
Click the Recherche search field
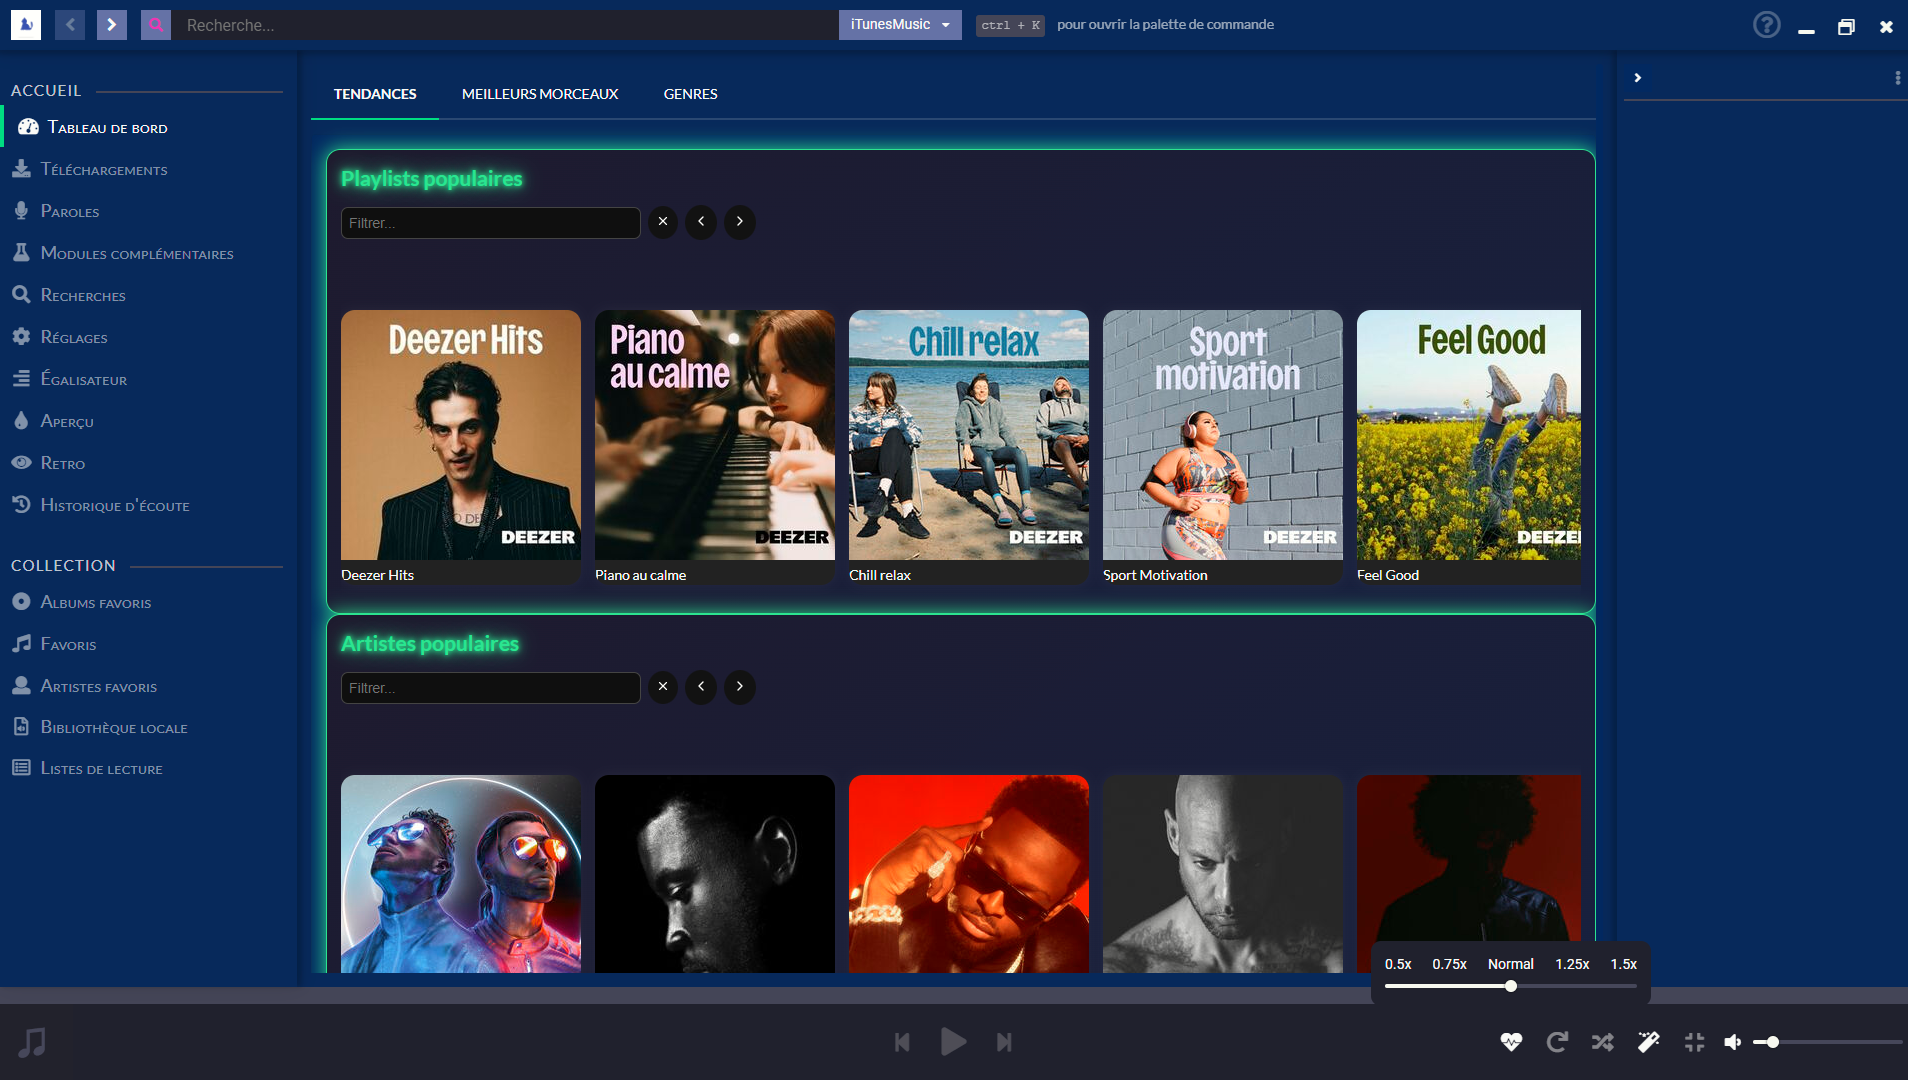(505, 25)
